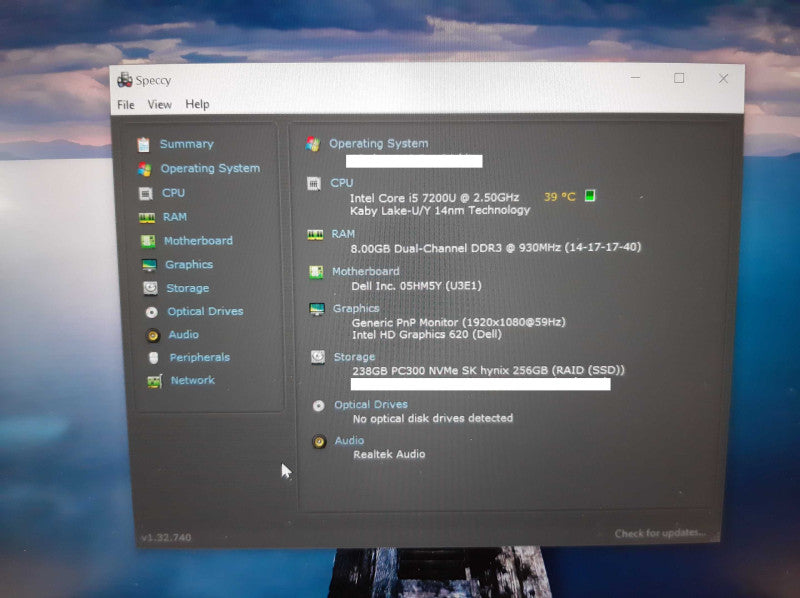Go to the CPU section in sidebar
The width and height of the screenshot is (800, 598).
tap(173, 193)
